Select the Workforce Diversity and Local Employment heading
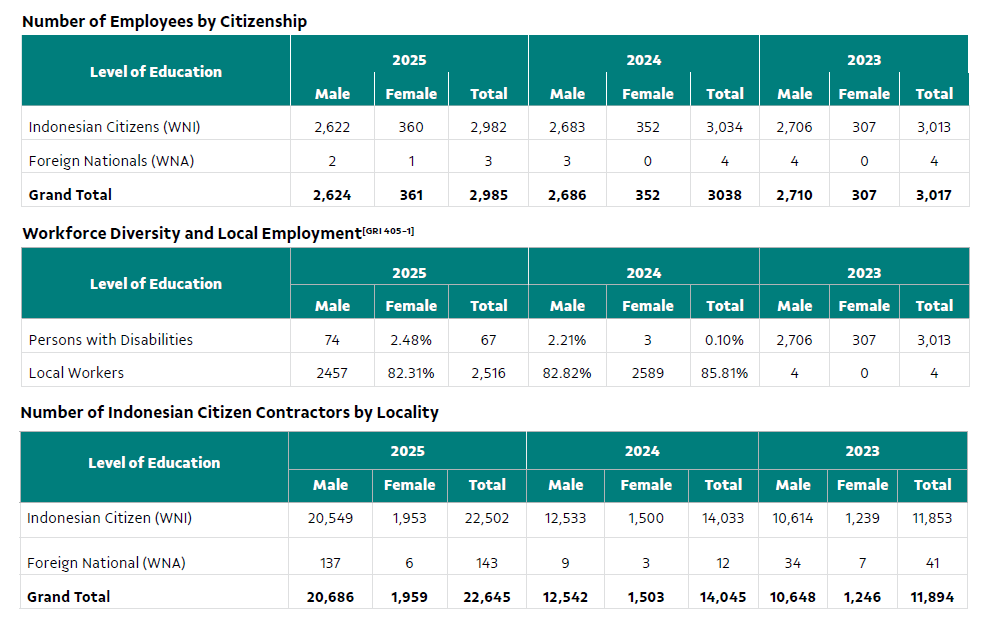 tap(192, 233)
